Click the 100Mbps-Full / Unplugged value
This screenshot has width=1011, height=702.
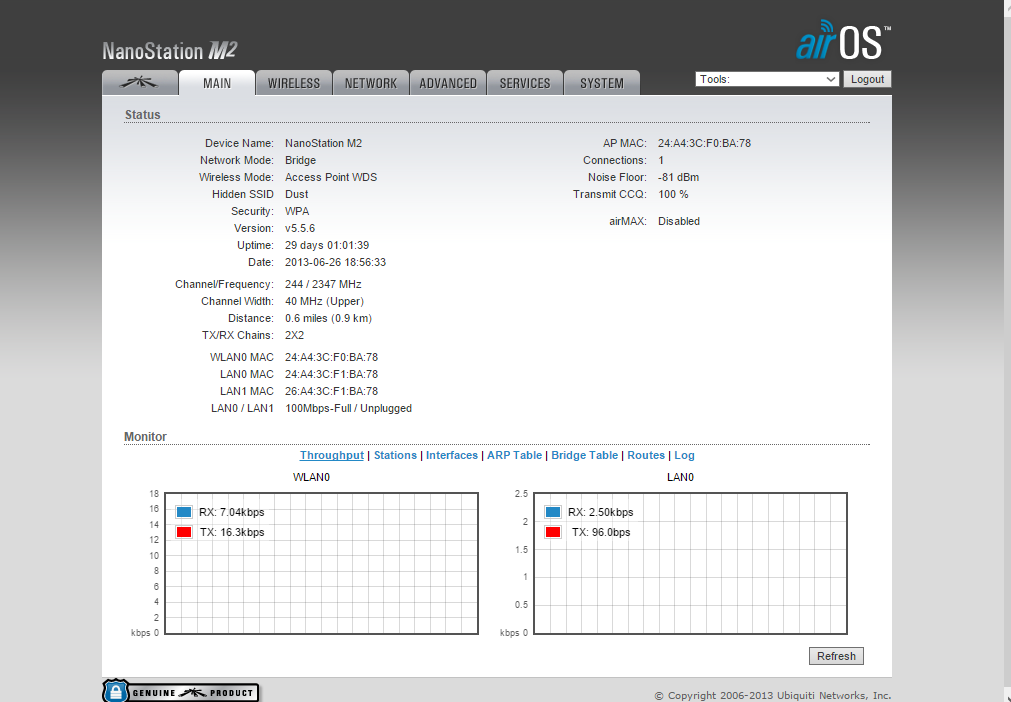(348, 408)
